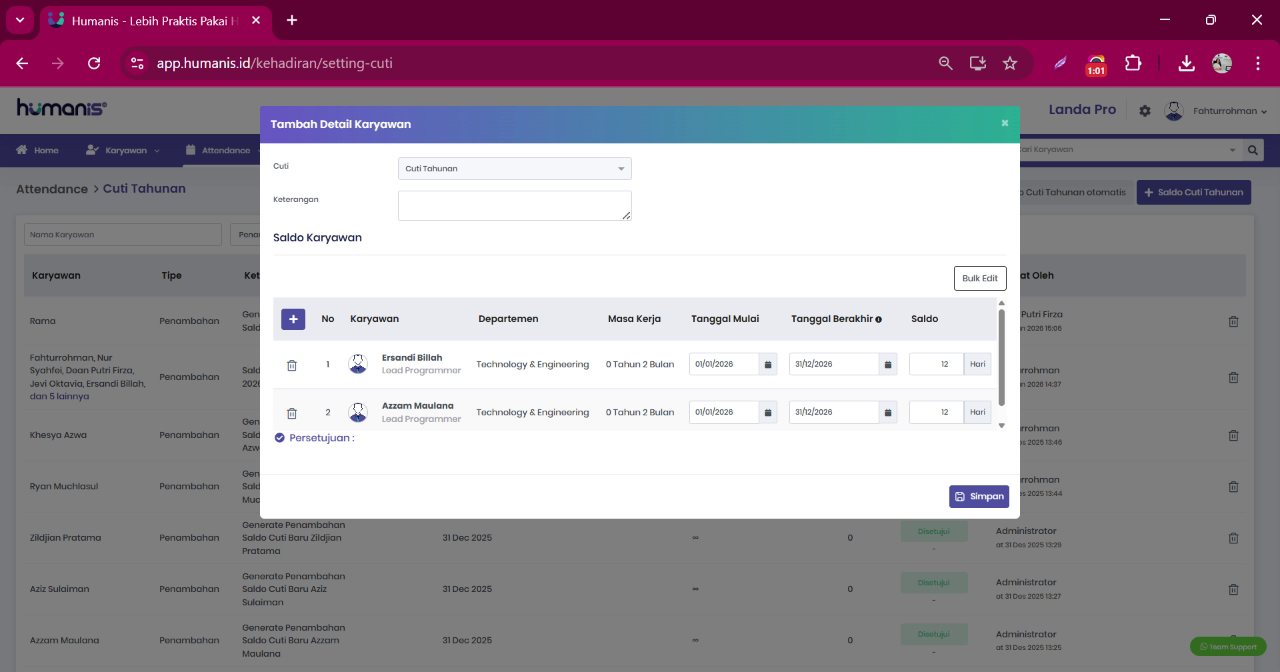
Task: Go to the Home menu item
Action: coord(37,150)
